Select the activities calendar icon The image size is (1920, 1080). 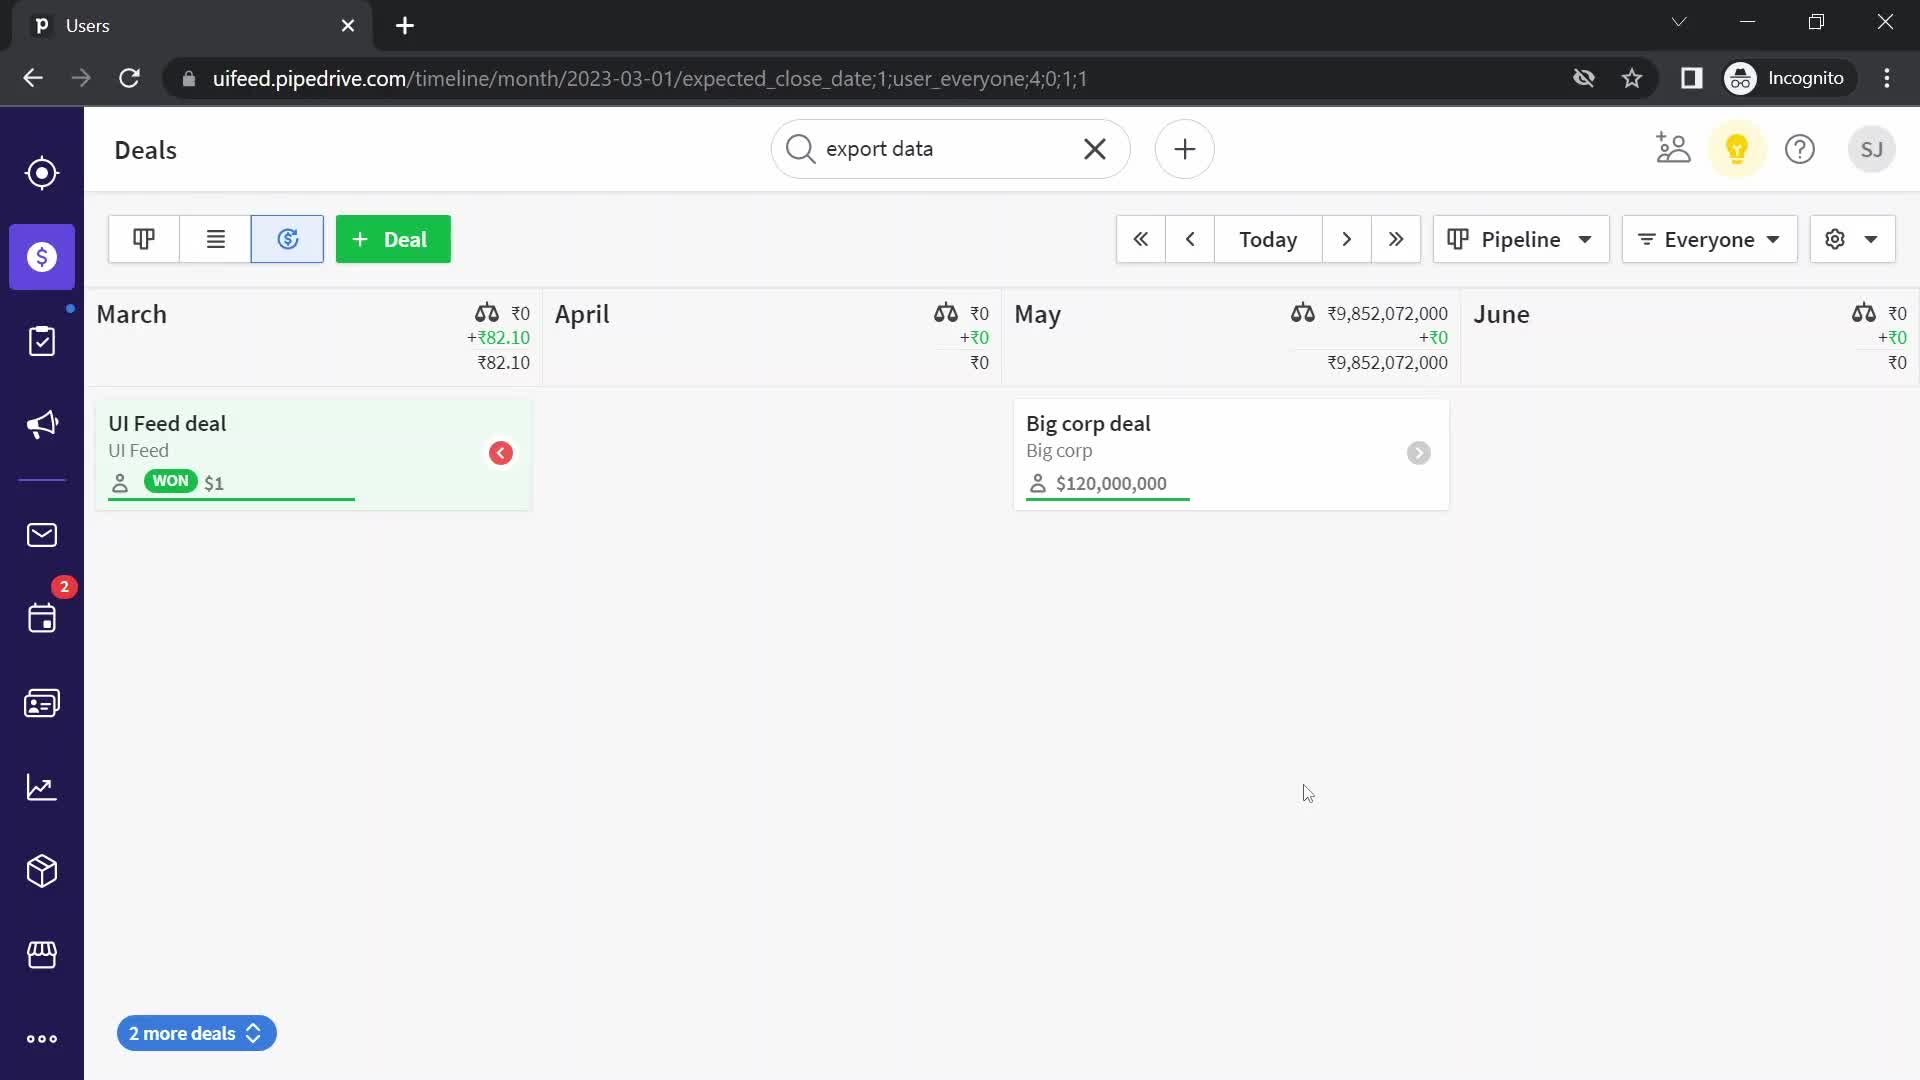(x=41, y=617)
